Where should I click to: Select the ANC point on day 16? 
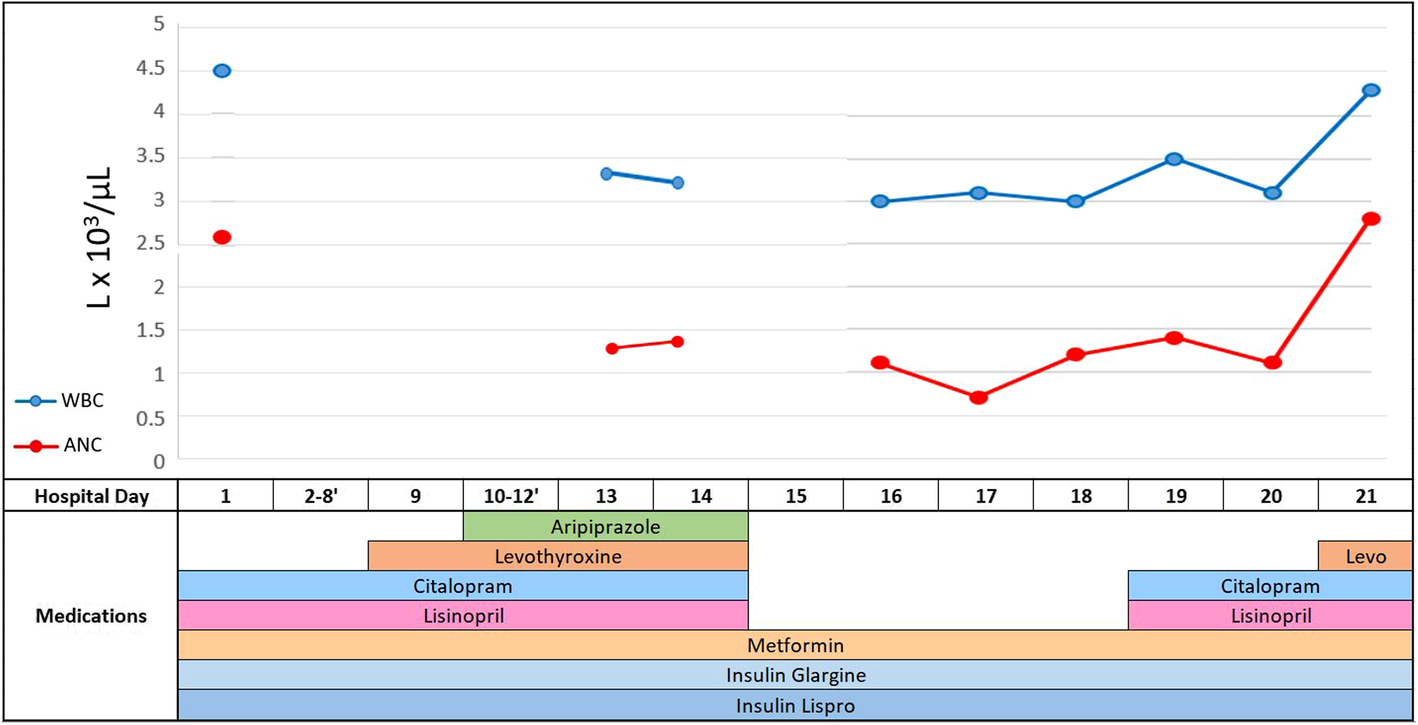point(880,362)
